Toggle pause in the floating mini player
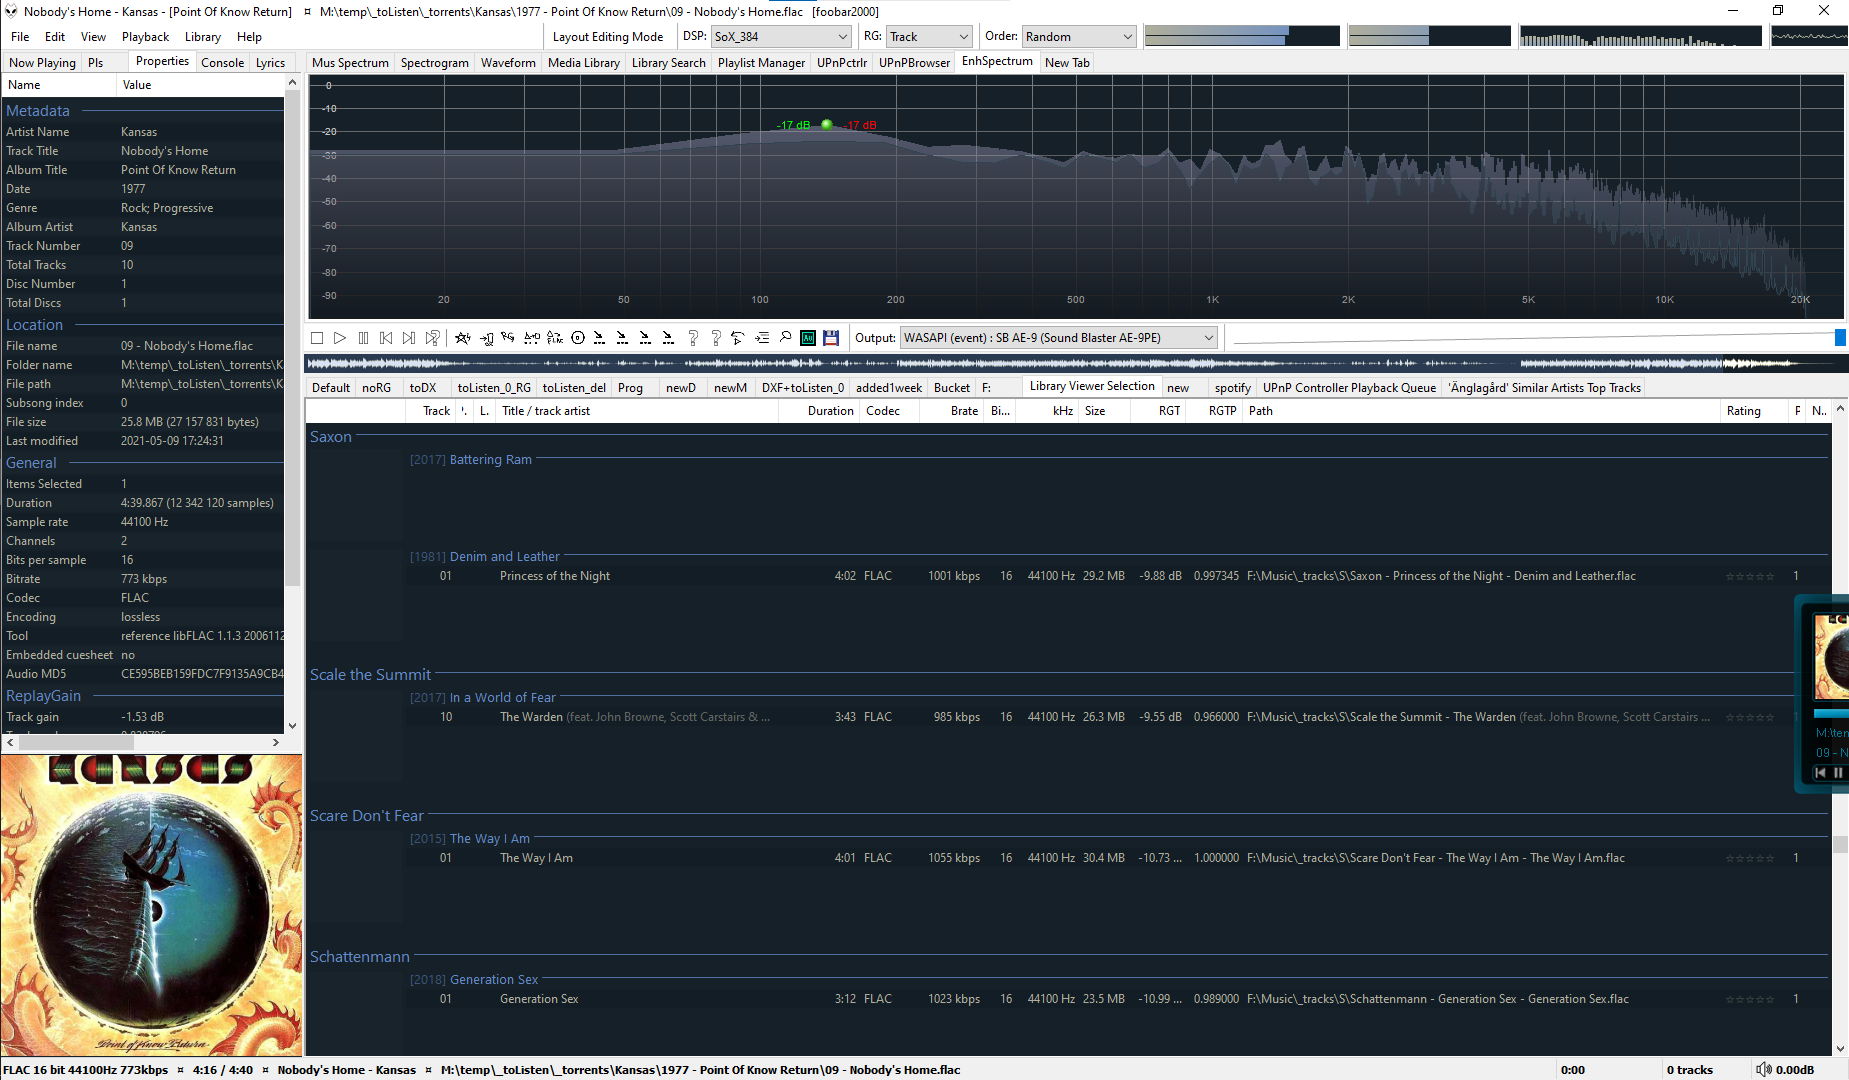1849x1080 pixels. coord(1837,773)
